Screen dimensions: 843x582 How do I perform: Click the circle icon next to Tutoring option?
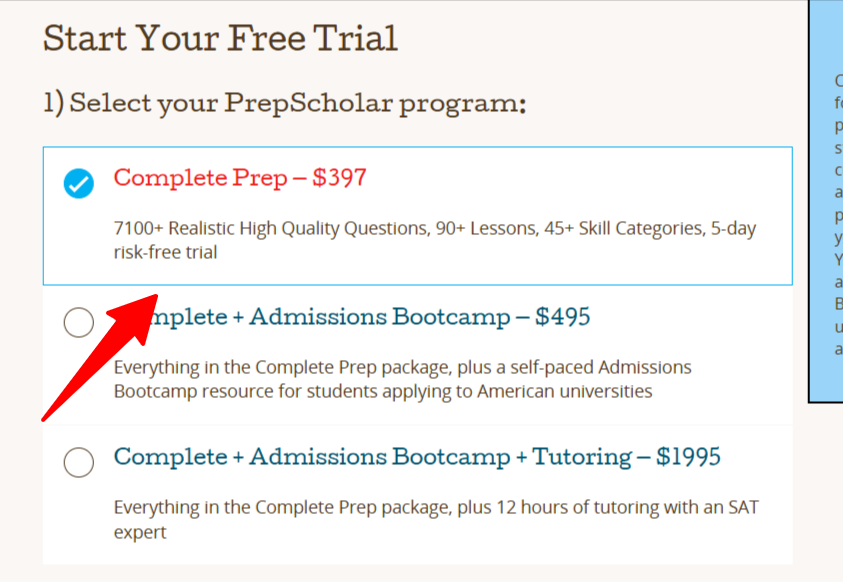click(78, 463)
